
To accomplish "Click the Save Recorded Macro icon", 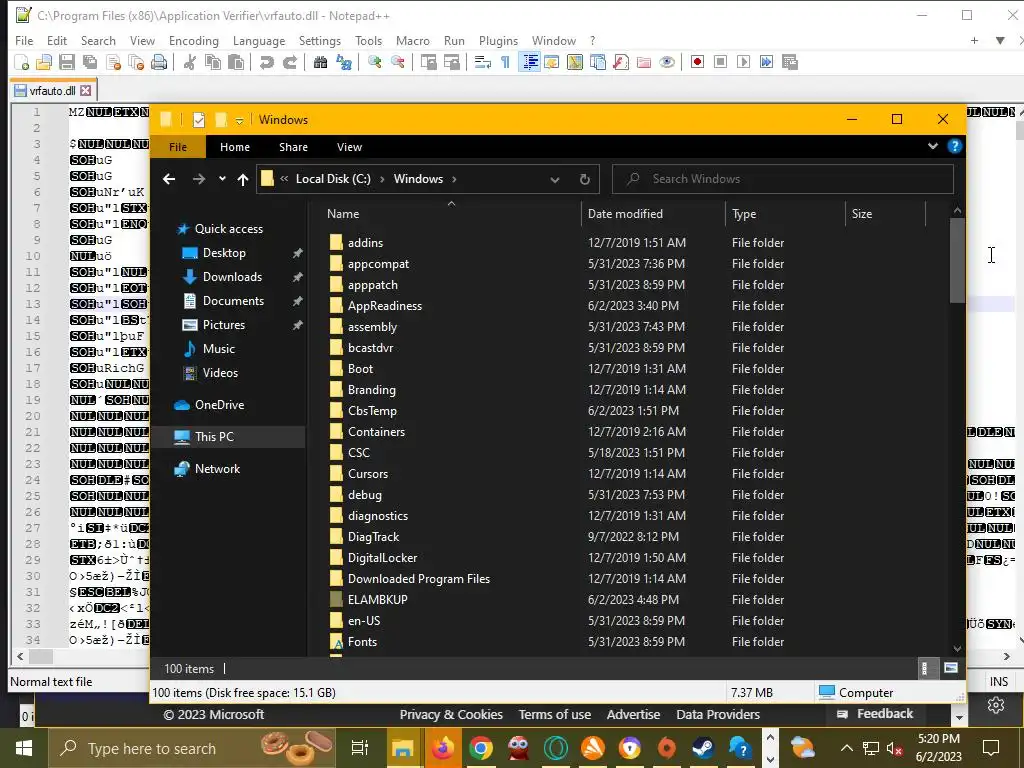I will (790, 62).
